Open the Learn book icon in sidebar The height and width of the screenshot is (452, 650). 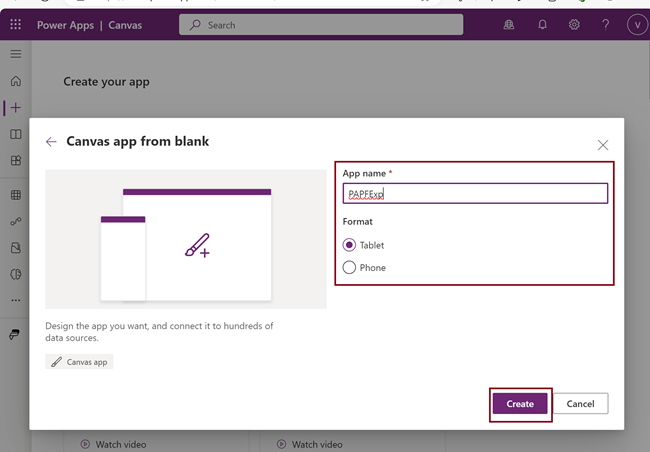(16, 134)
